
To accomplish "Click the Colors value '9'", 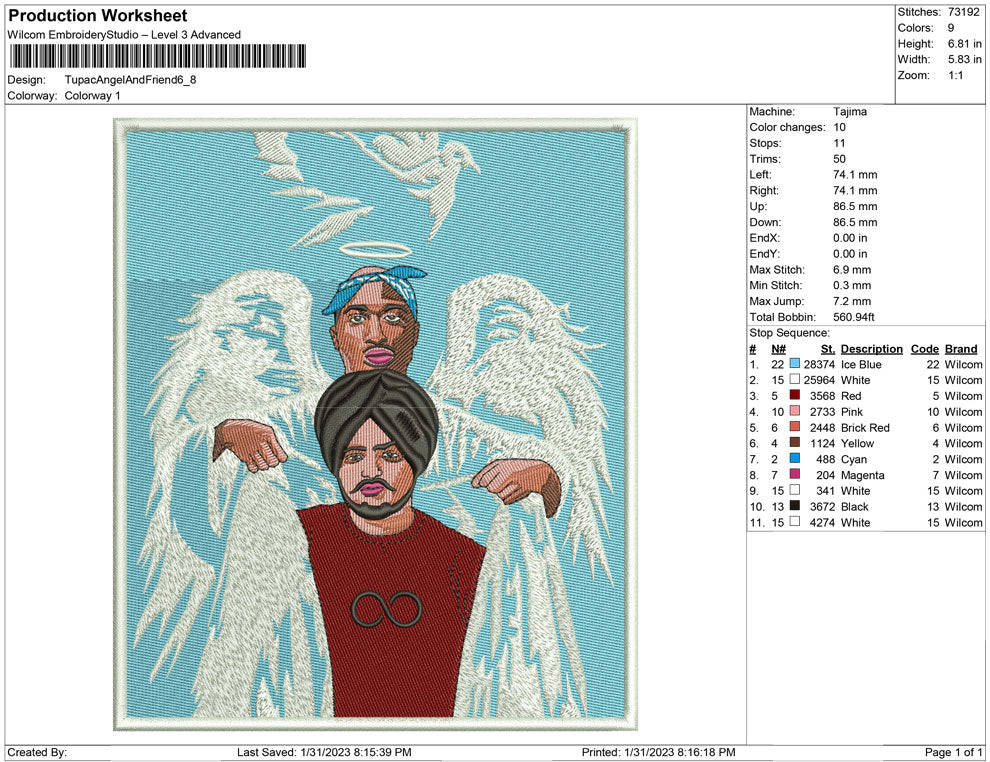I will (951, 28).
